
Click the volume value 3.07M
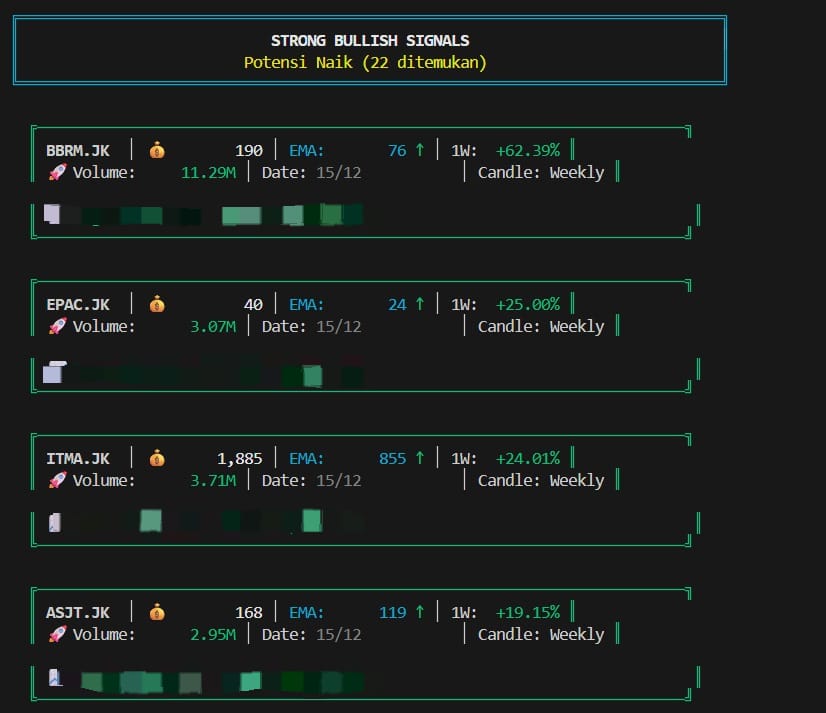click(213, 326)
